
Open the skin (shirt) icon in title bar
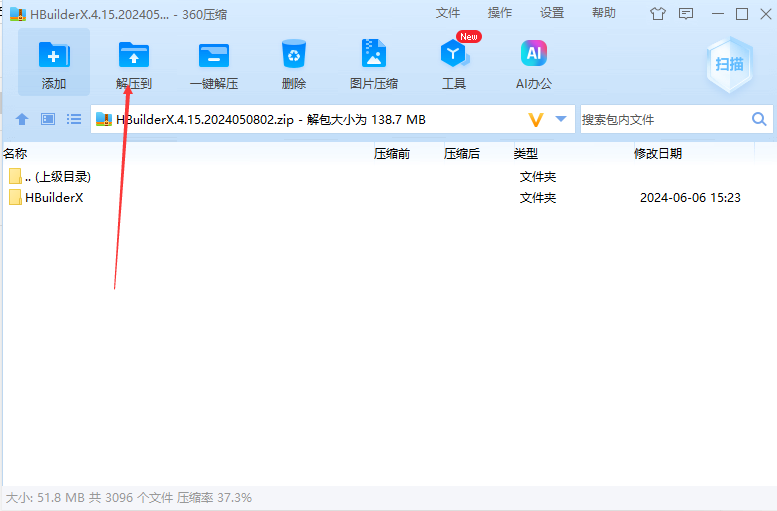[x=658, y=14]
